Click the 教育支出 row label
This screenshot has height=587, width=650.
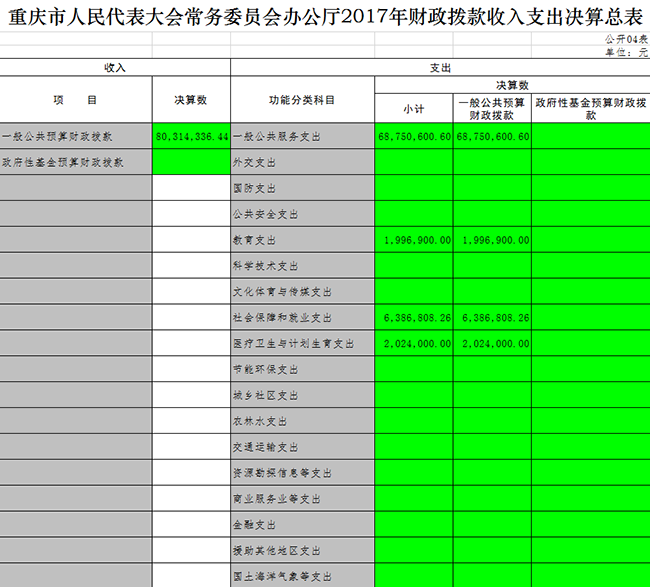coord(302,240)
